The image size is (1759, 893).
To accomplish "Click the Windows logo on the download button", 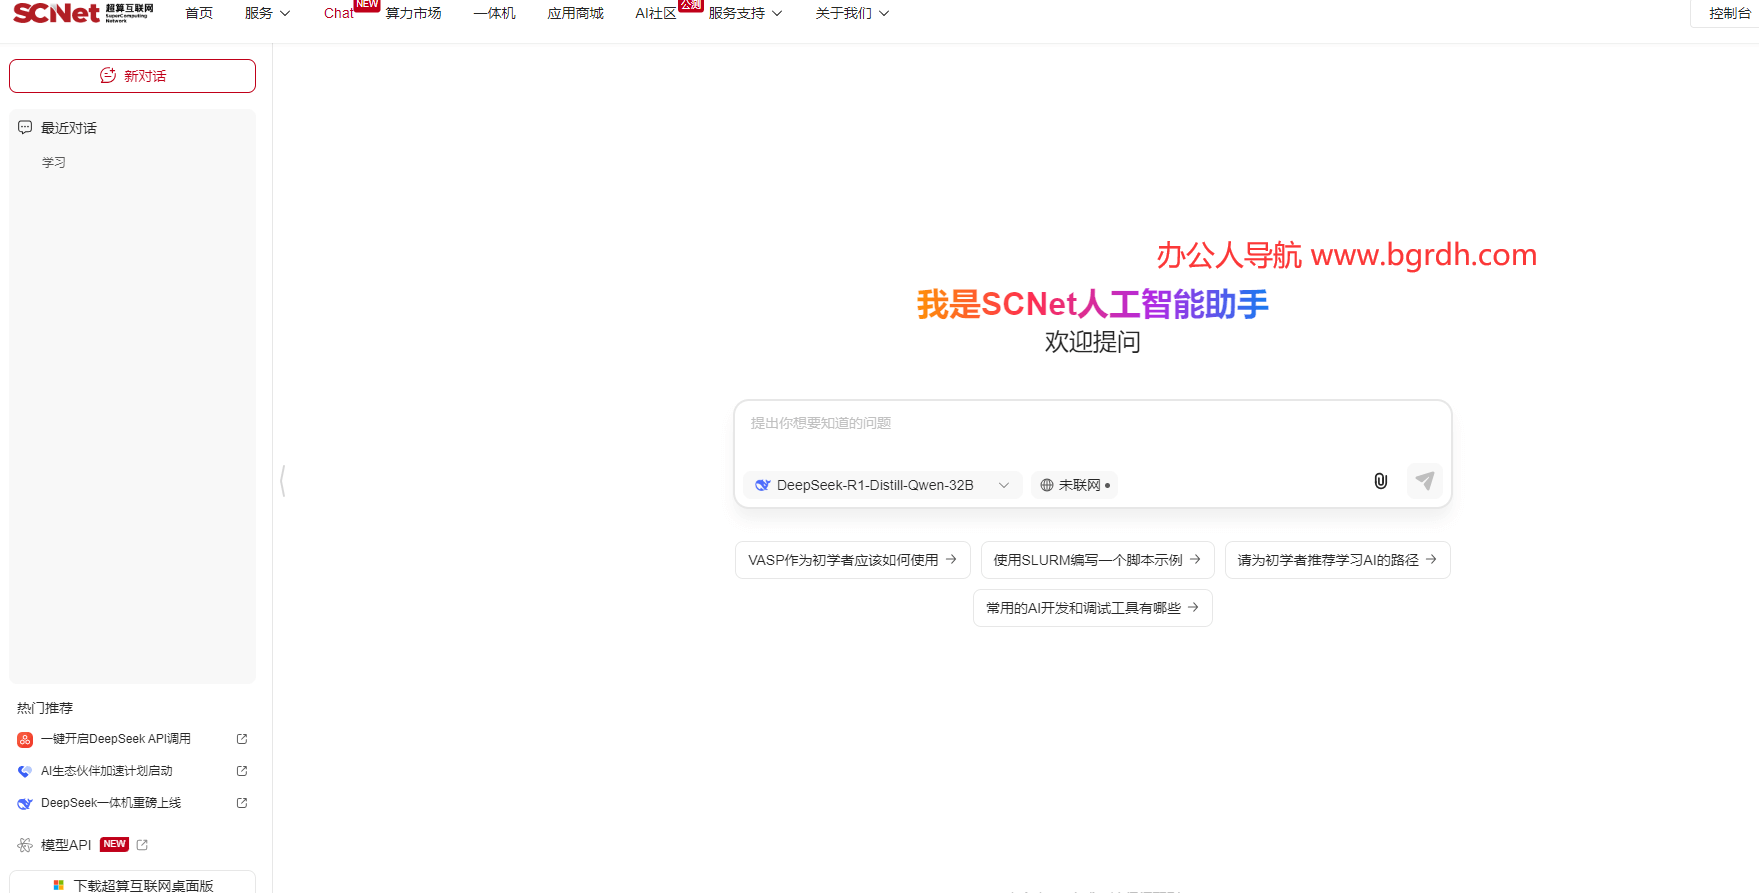I will [x=59, y=885].
